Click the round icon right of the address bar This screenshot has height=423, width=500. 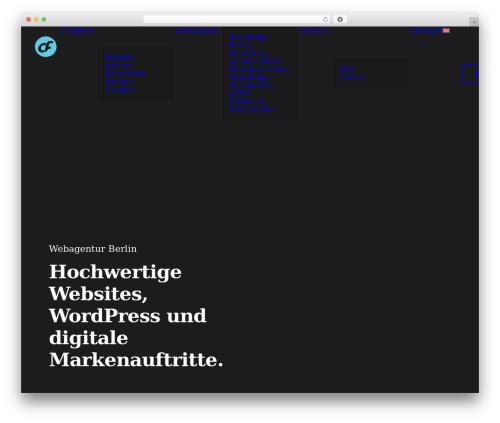(x=340, y=19)
